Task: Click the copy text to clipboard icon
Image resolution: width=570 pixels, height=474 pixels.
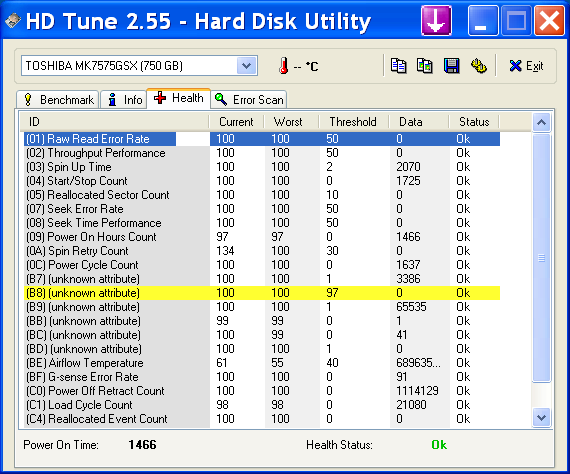Action: [x=398, y=66]
